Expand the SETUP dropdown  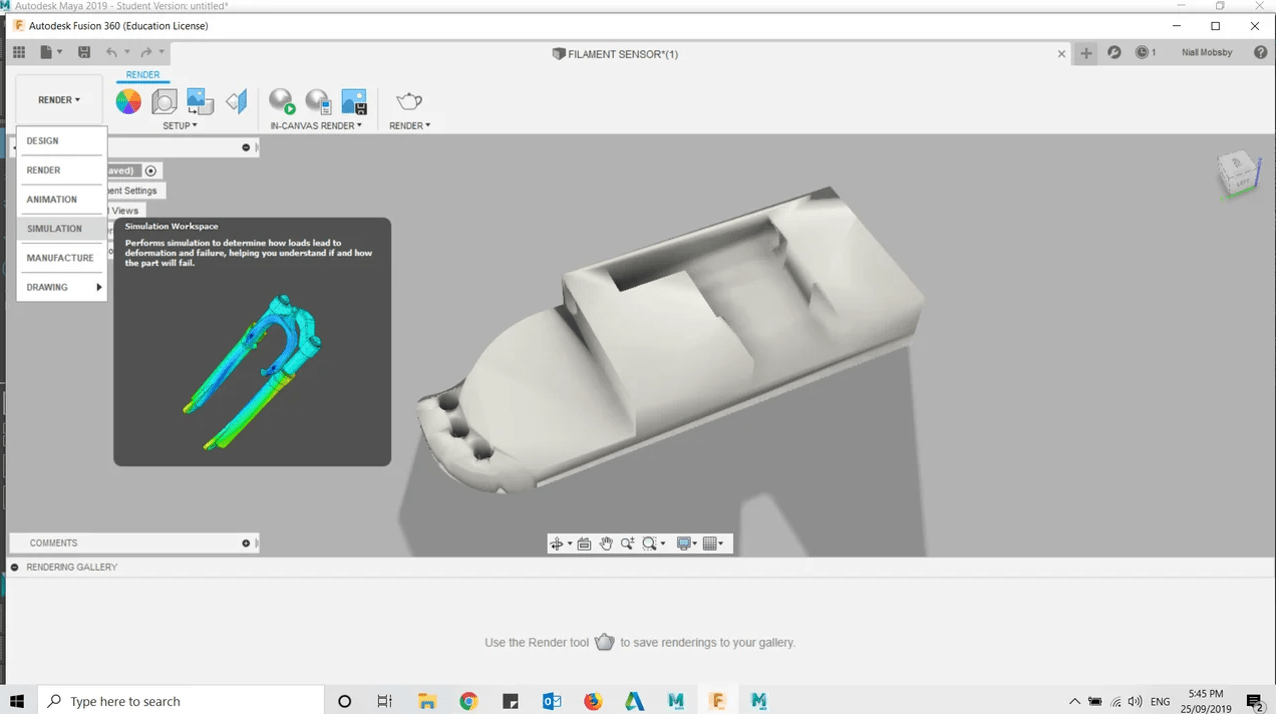(x=180, y=126)
